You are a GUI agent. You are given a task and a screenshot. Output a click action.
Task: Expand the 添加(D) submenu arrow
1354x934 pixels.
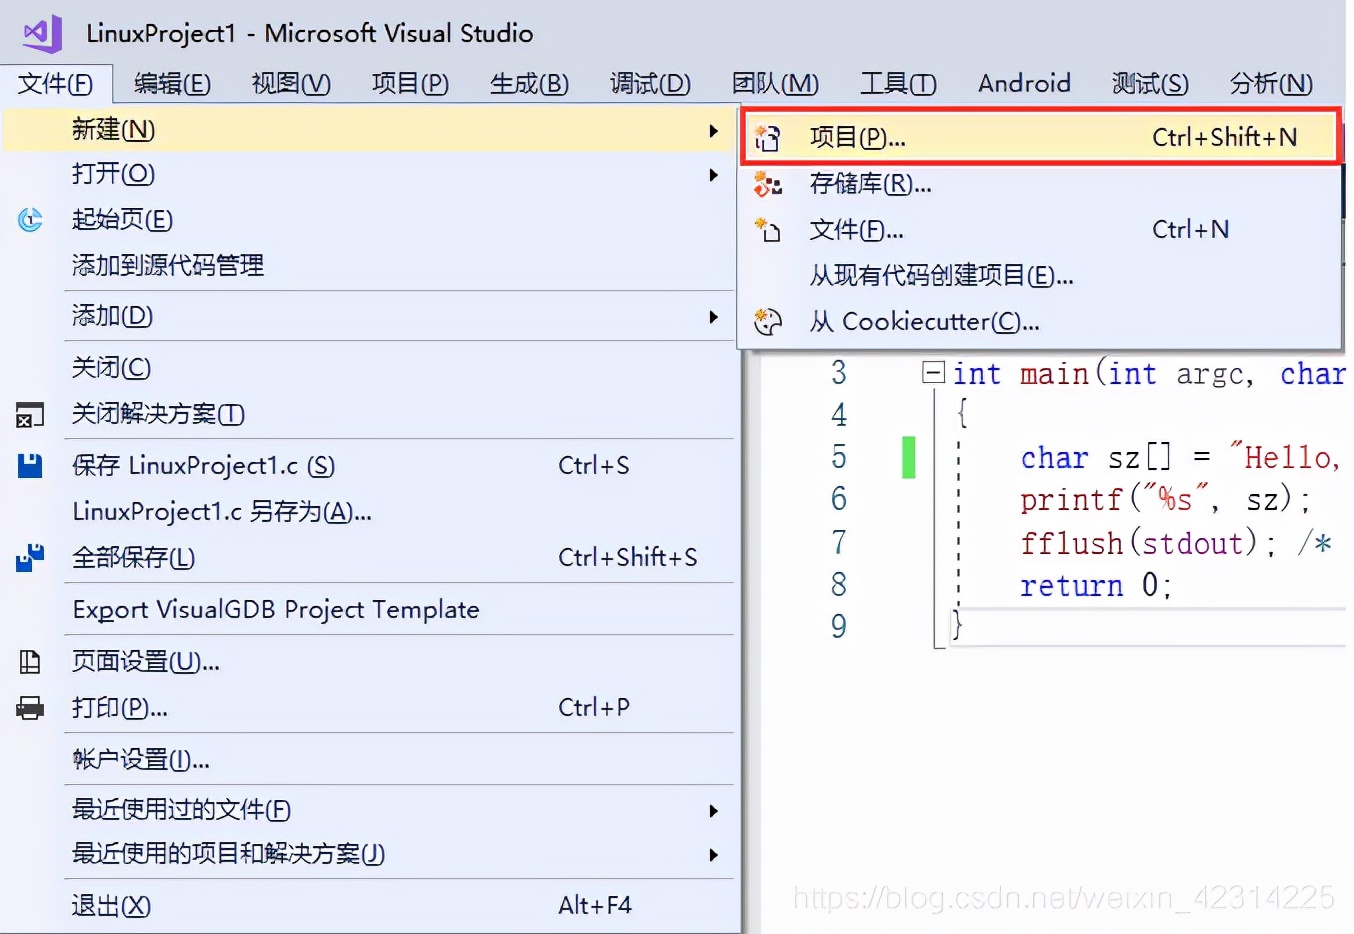pos(714,317)
